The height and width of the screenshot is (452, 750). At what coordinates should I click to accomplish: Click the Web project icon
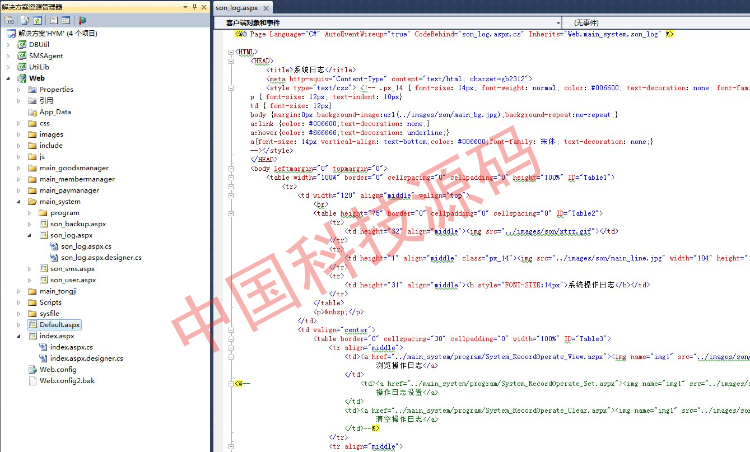coord(22,78)
